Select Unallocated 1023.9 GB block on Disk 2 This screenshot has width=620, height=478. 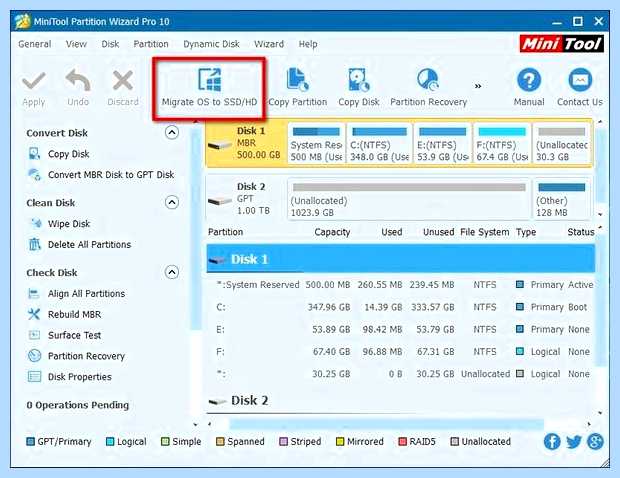409,199
